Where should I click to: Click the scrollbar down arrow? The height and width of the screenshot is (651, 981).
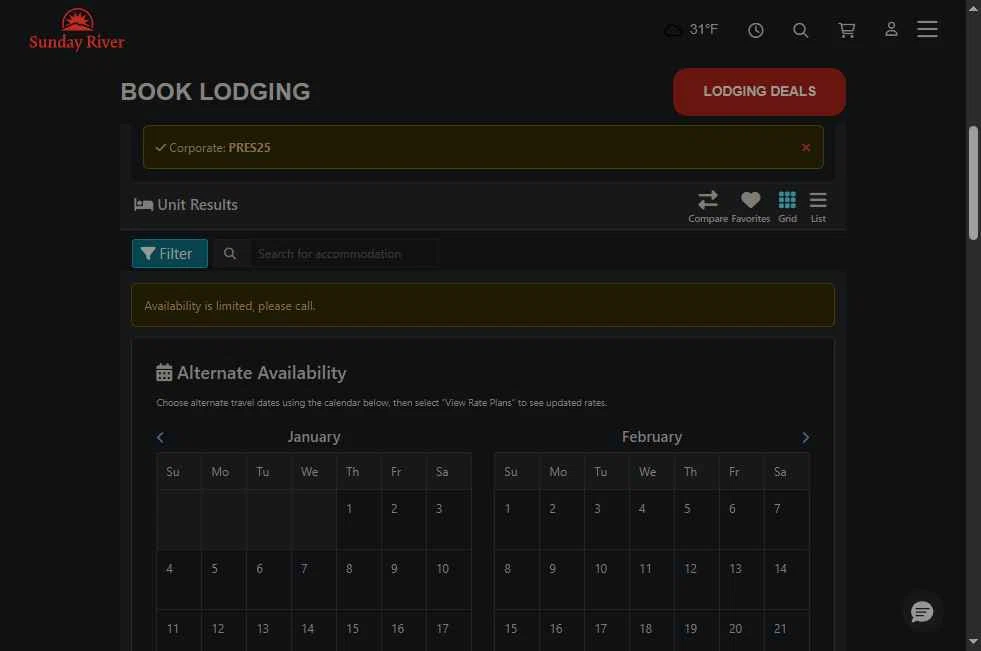[973, 642]
